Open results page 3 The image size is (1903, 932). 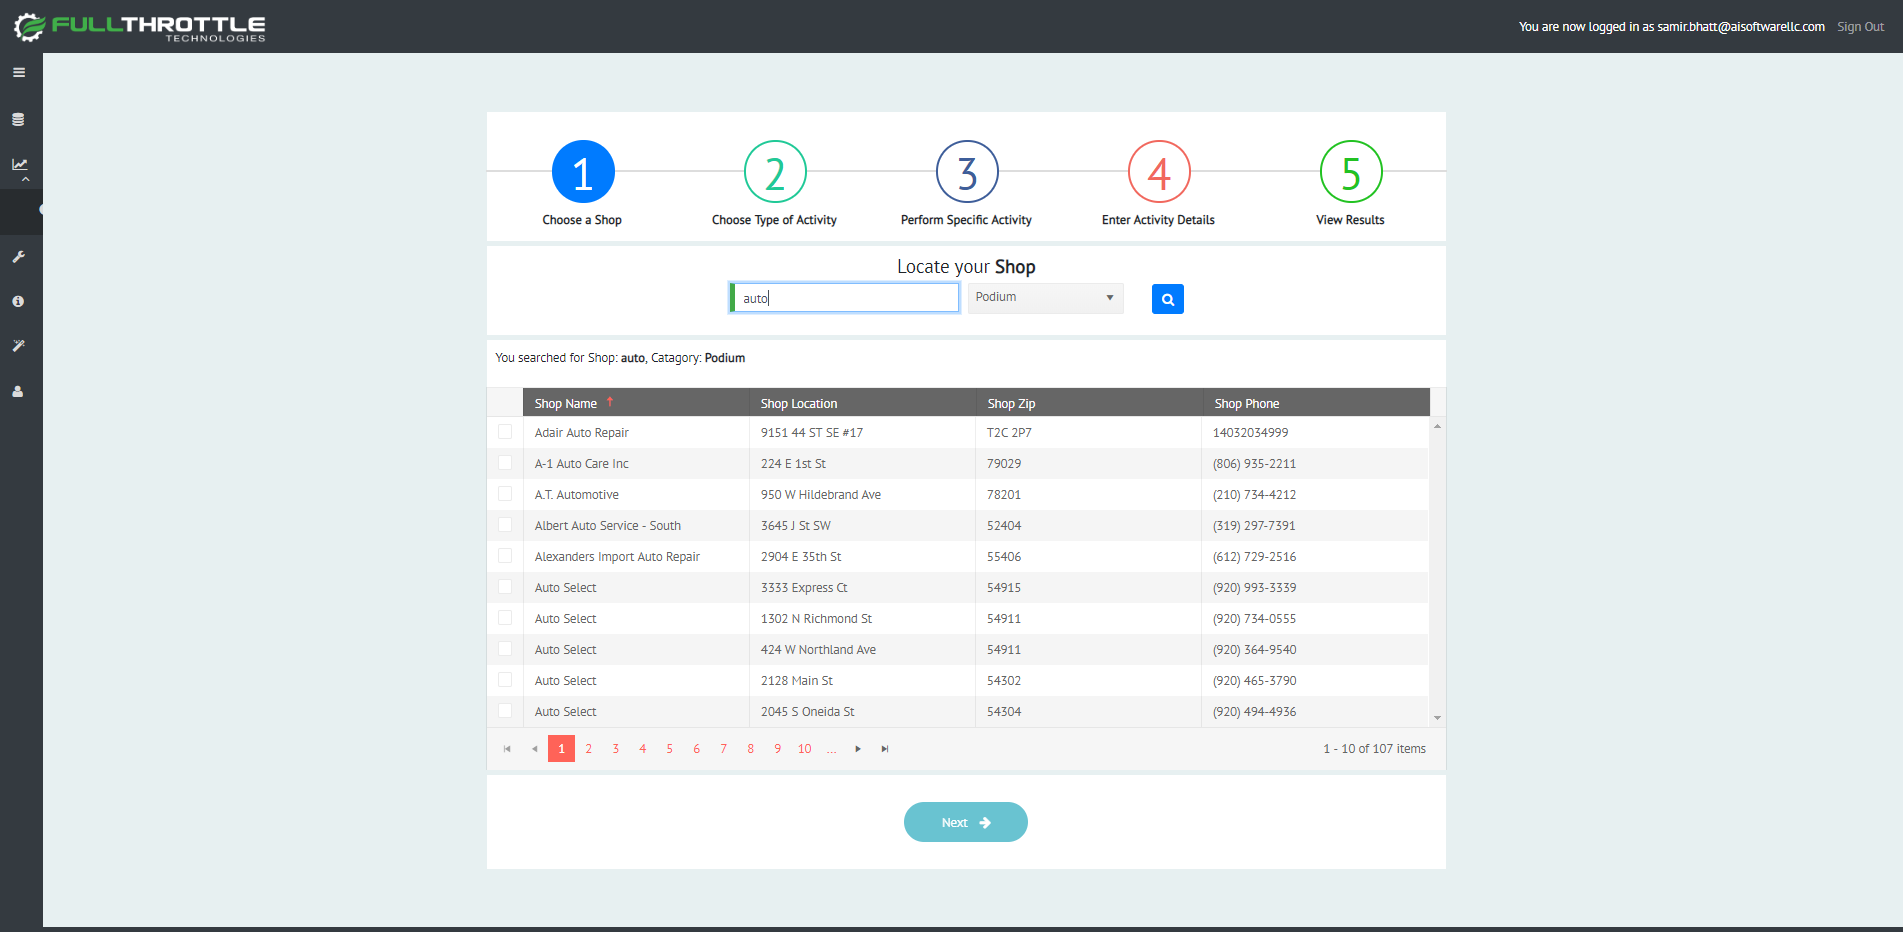point(616,749)
